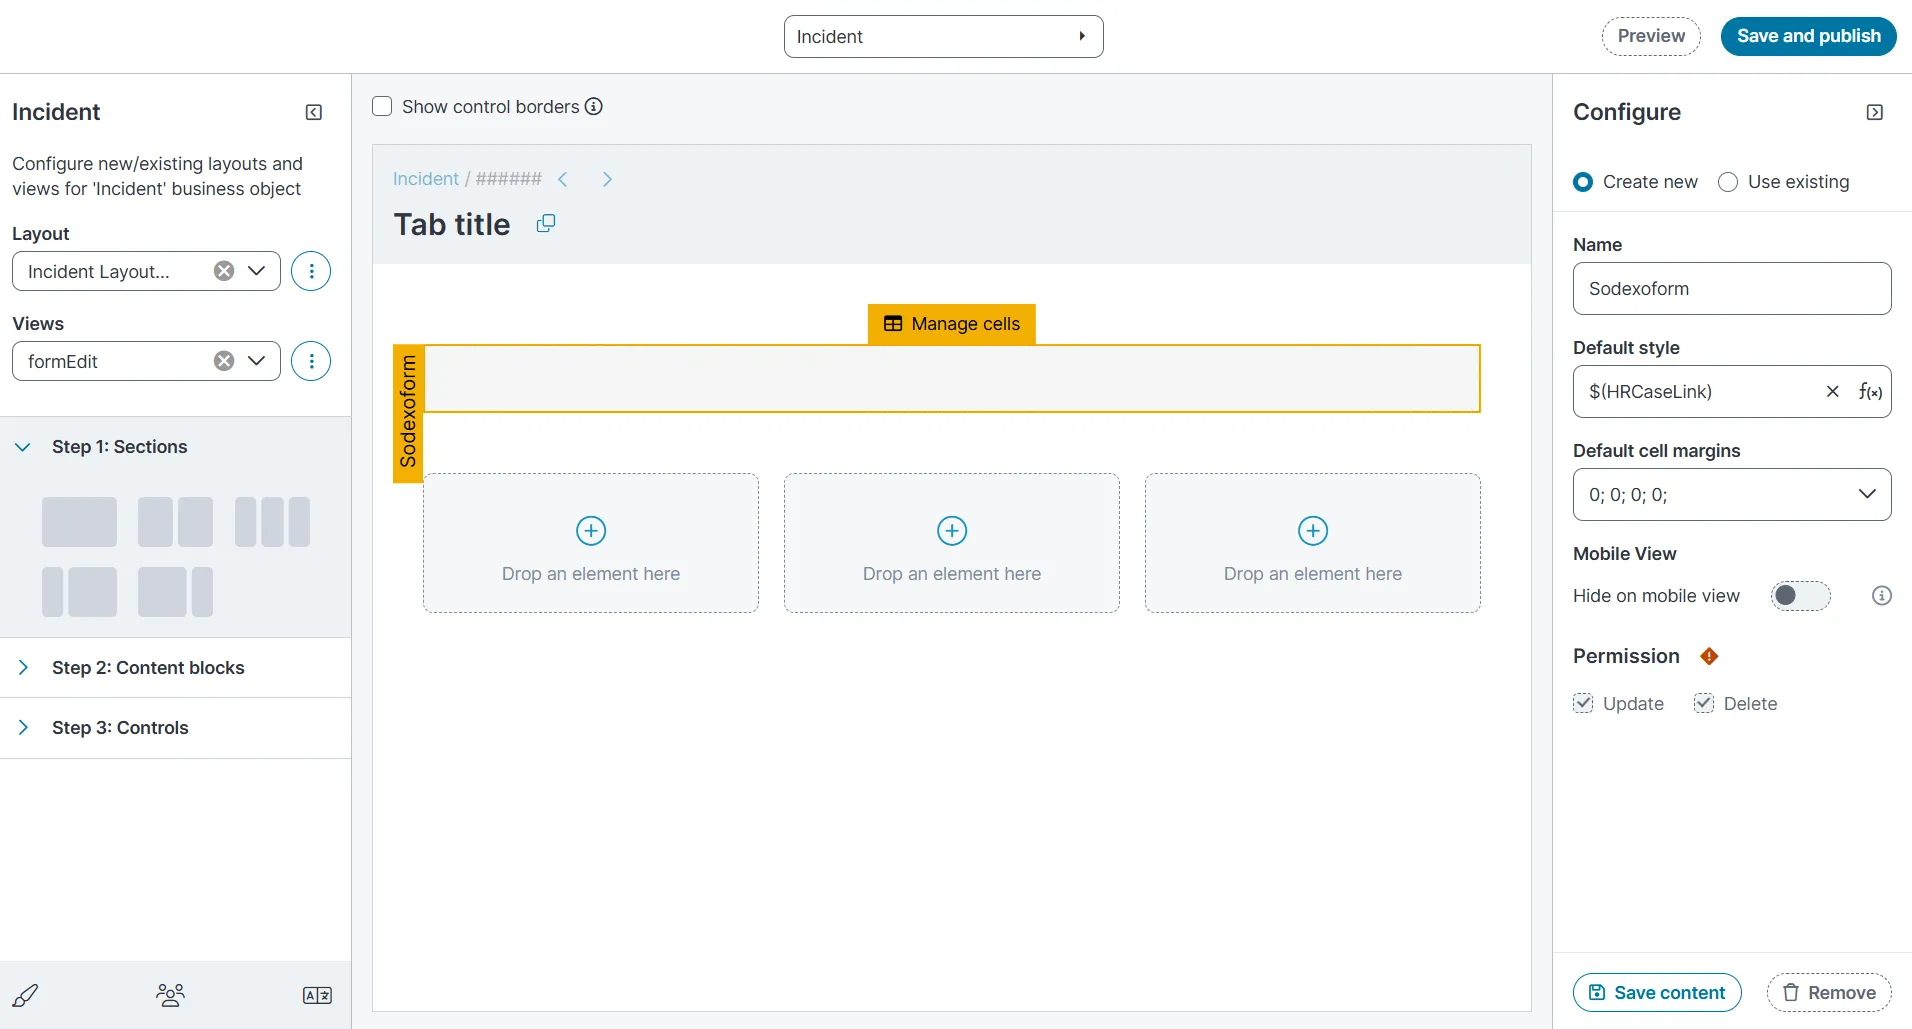Select the two equal columns section layout
Screen dimensions: 1912x1029
pos(175,522)
